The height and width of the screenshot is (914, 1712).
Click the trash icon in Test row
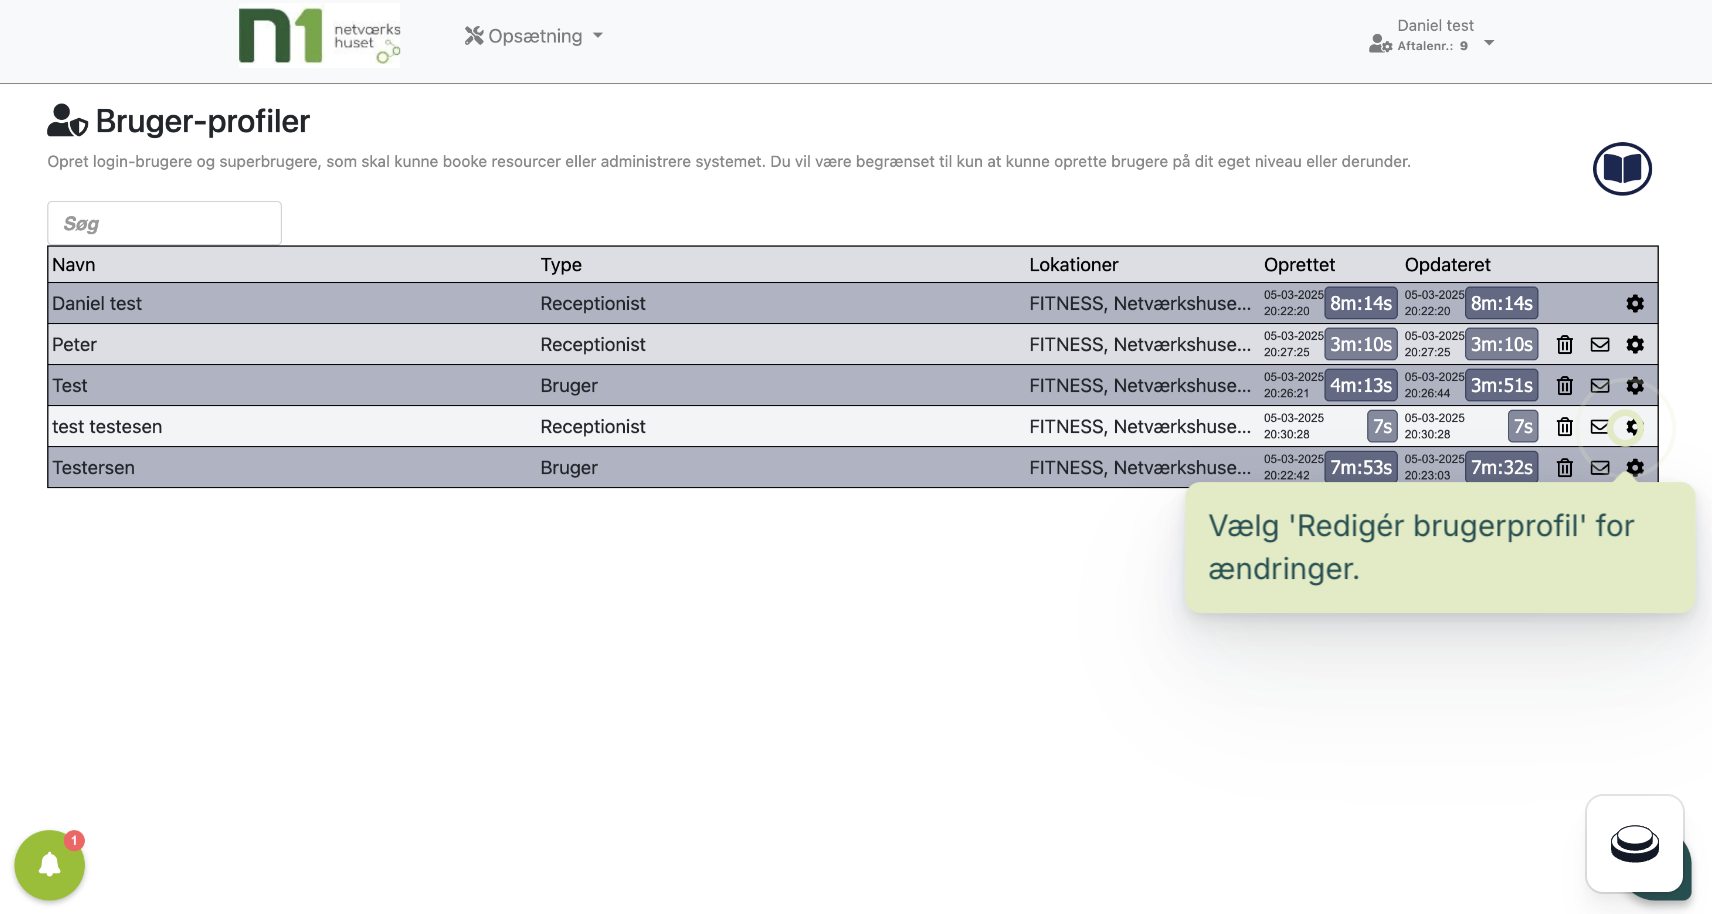[x=1565, y=385]
